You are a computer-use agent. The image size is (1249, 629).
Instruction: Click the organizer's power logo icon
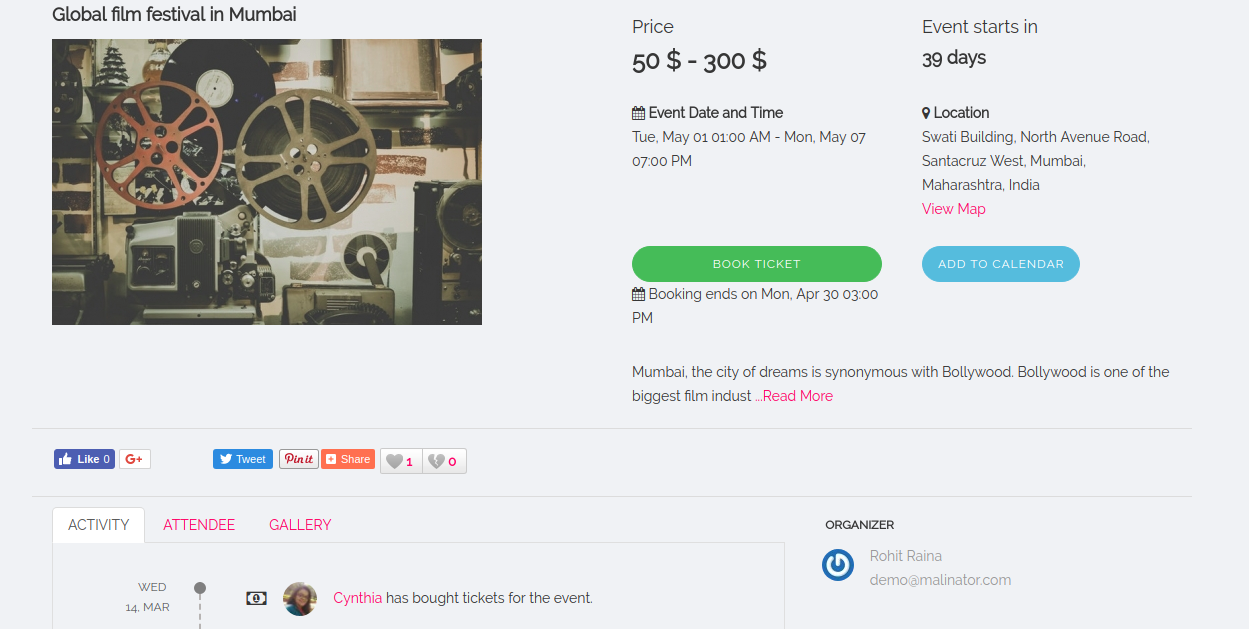[x=838, y=565]
